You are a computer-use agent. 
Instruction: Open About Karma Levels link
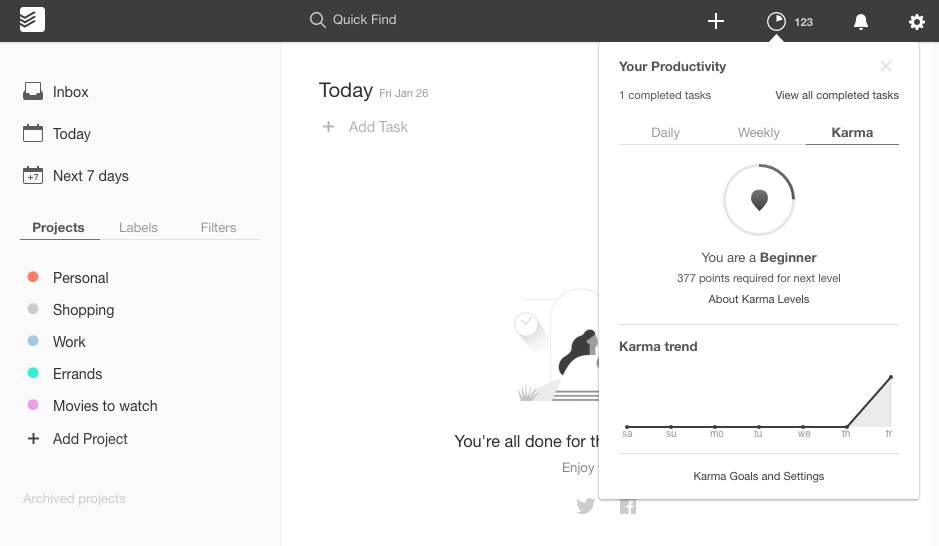[x=759, y=299]
